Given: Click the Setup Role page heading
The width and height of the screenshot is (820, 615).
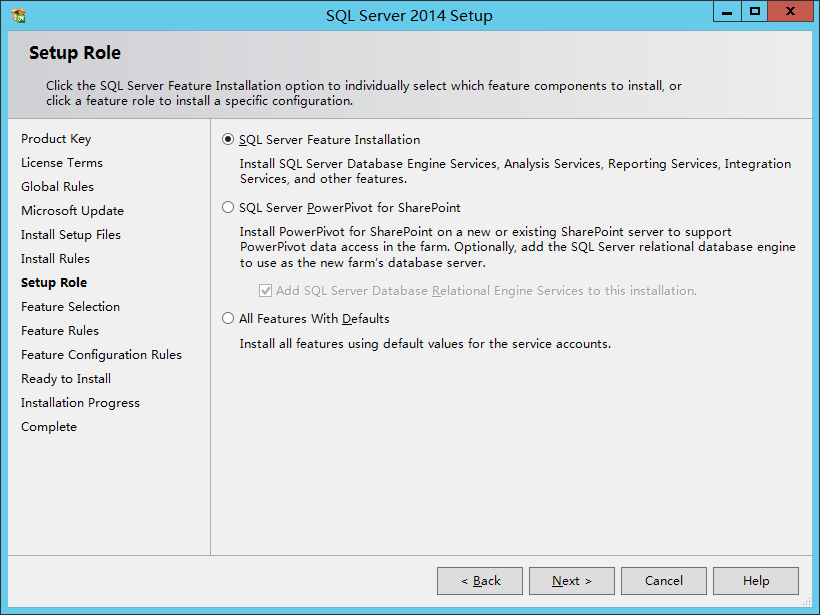Looking at the screenshot, I should (75, 53).
